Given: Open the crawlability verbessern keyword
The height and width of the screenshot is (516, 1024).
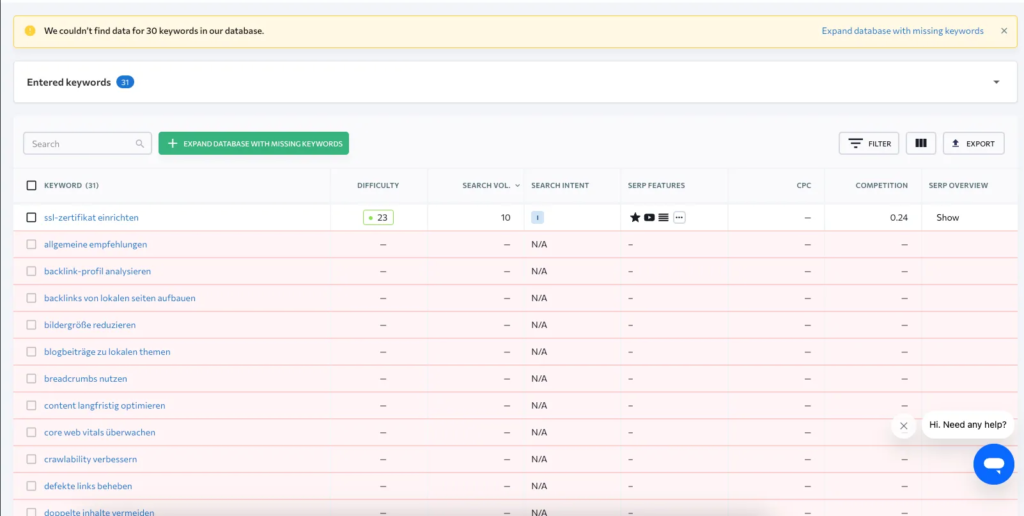Looking at the screenshot, I should (x=91, y=459).
